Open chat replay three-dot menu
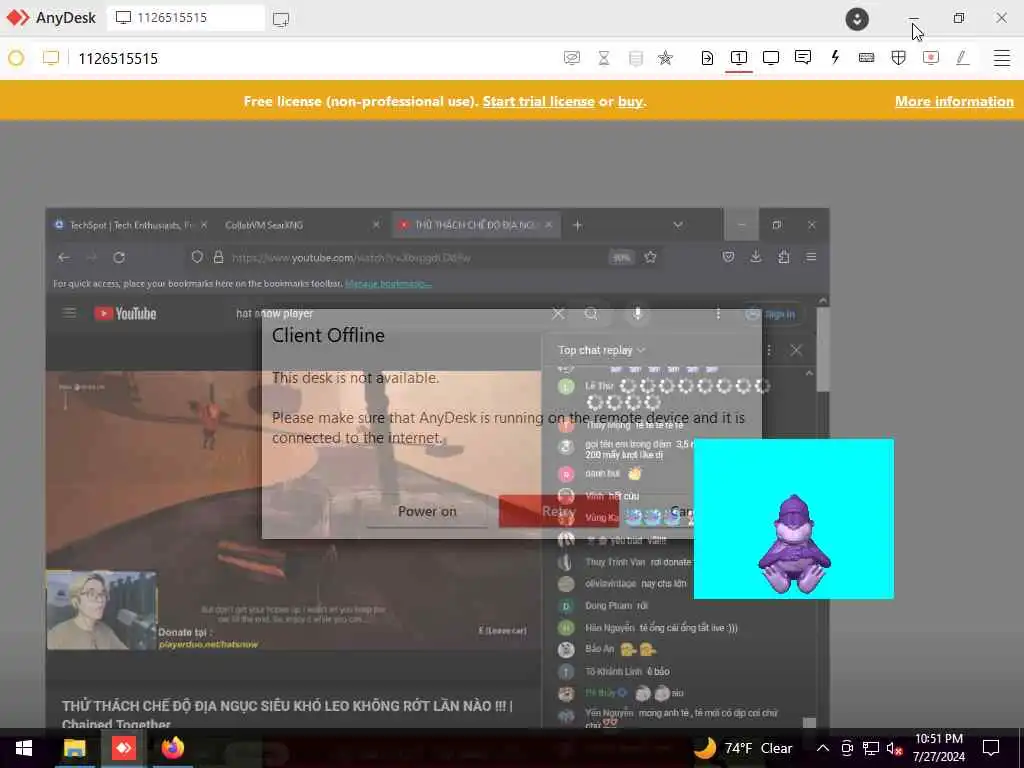The height and width of the screenshot is (768, 1024). pos(769,350)
